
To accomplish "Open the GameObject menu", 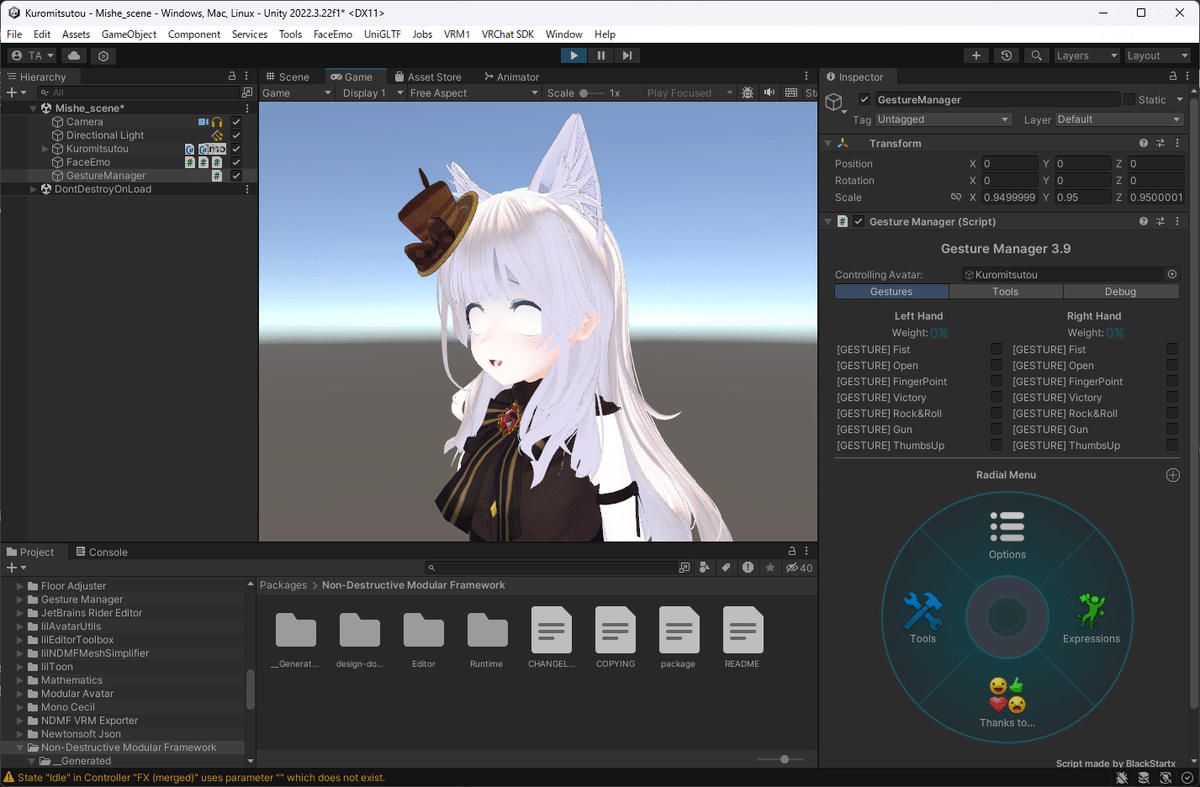I will (129, 34).
